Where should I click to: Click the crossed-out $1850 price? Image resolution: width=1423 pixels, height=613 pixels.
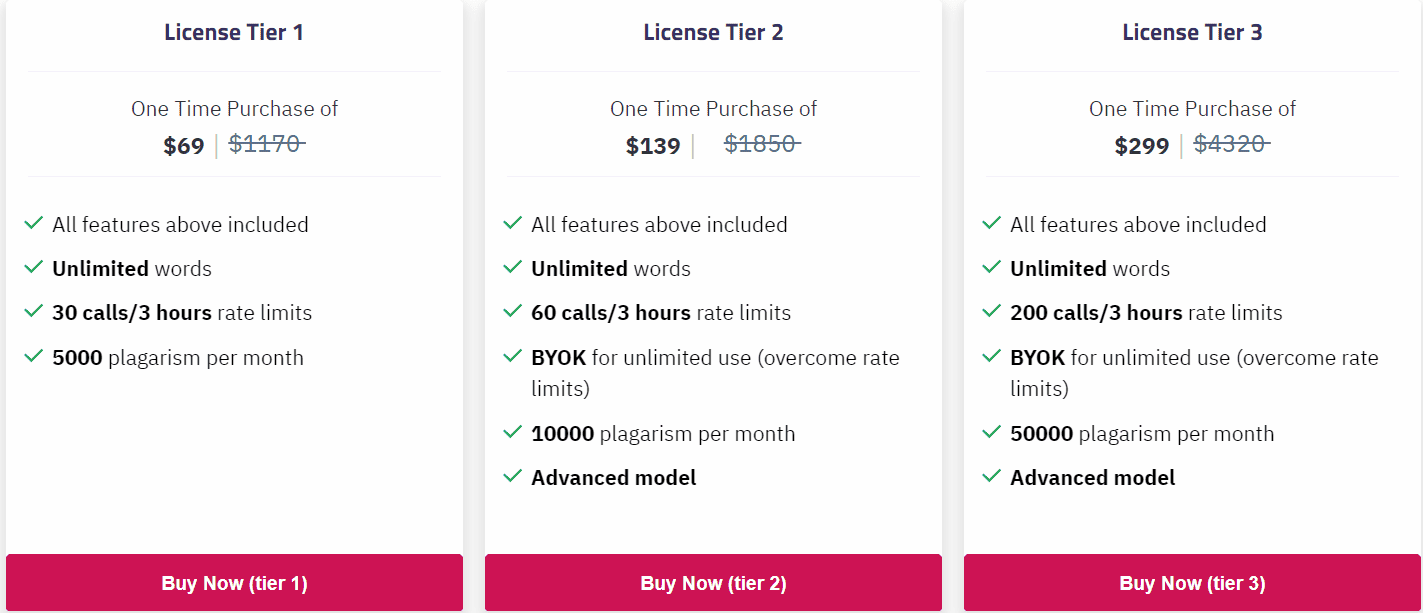pos(762,143)
